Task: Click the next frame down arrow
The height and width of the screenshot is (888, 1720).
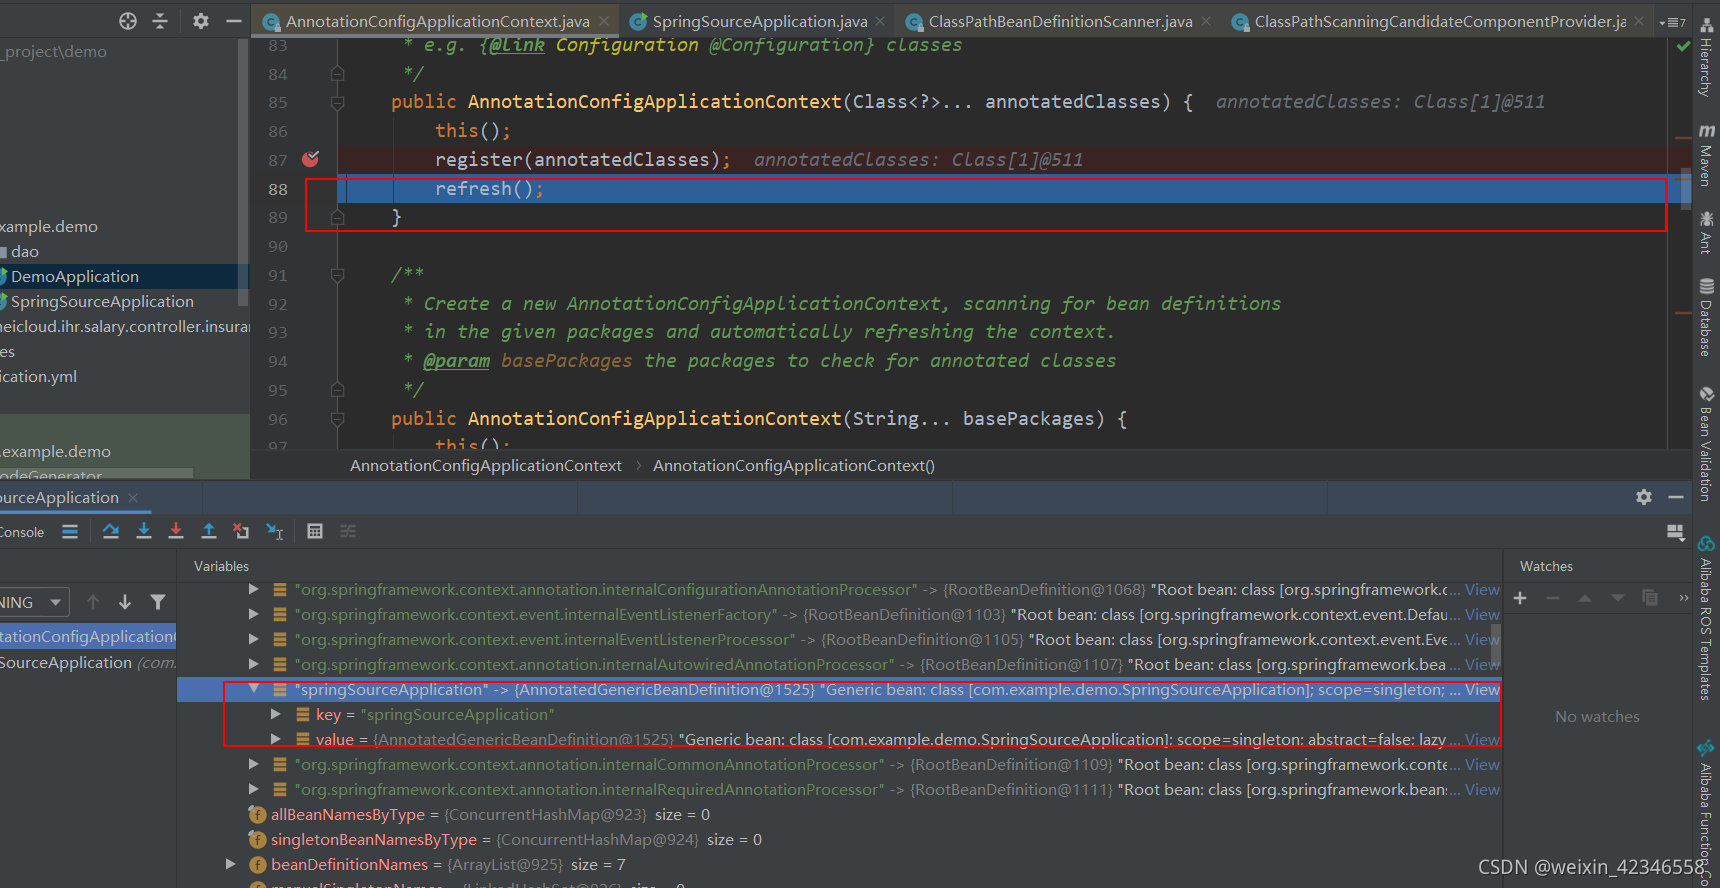Action: [125, 602]
